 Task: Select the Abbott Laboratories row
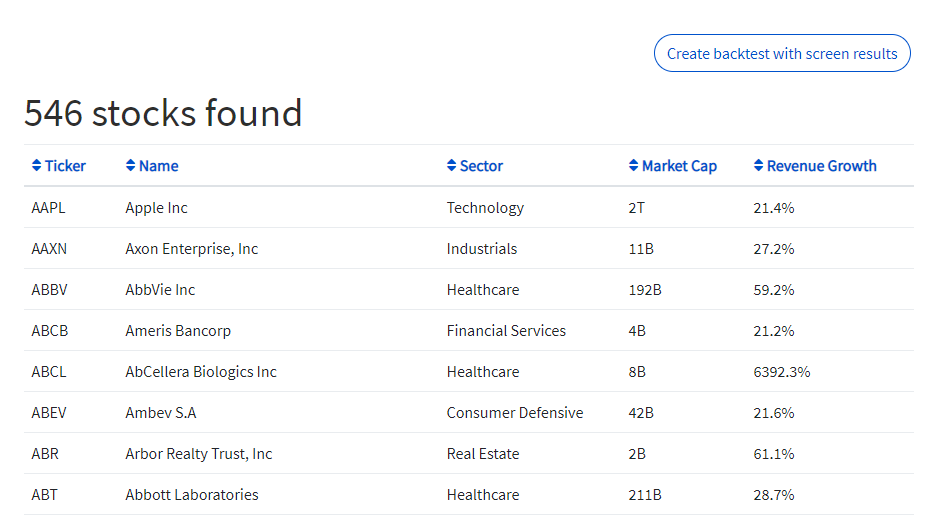tap(469, 494)
